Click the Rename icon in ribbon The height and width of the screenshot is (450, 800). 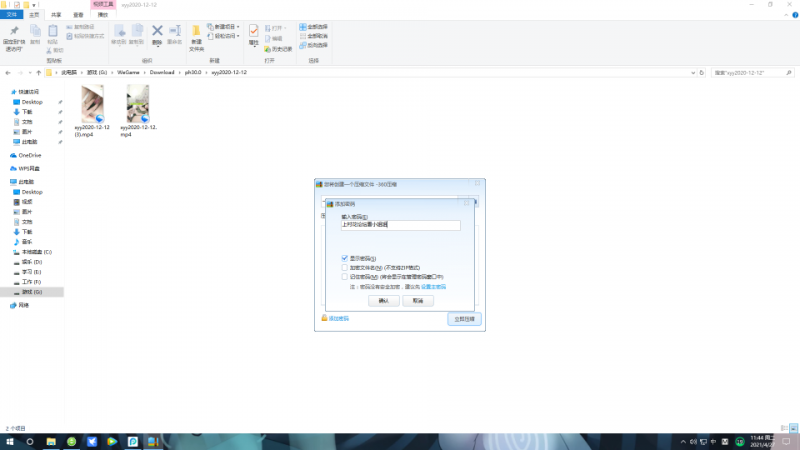[175, 34]
